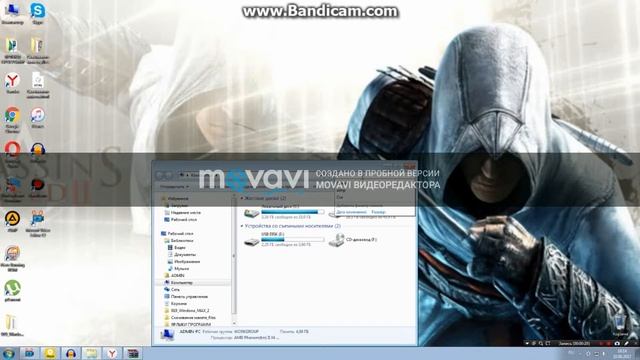The image size is (640, 360).
Task: Launch Yandex browser from the desktop
Action: click(12, 83)
